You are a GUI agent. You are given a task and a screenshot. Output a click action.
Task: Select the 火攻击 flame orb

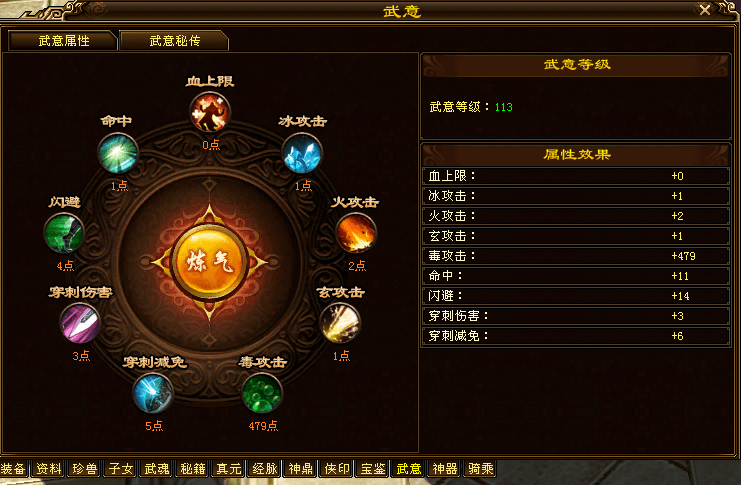click(356, 233)
